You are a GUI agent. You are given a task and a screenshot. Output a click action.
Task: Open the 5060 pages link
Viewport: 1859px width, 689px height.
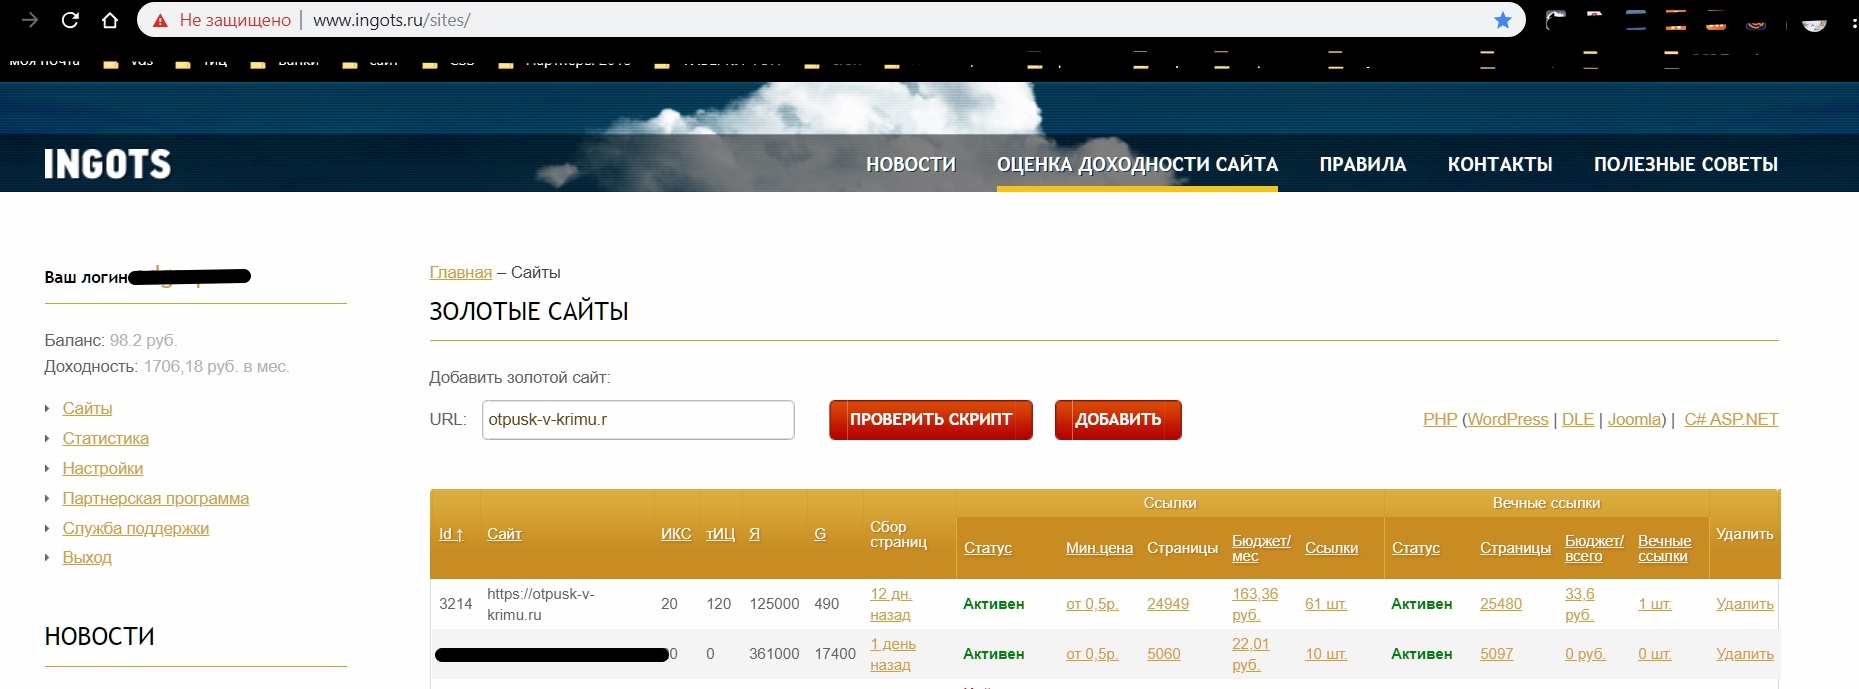point(1164,654)
